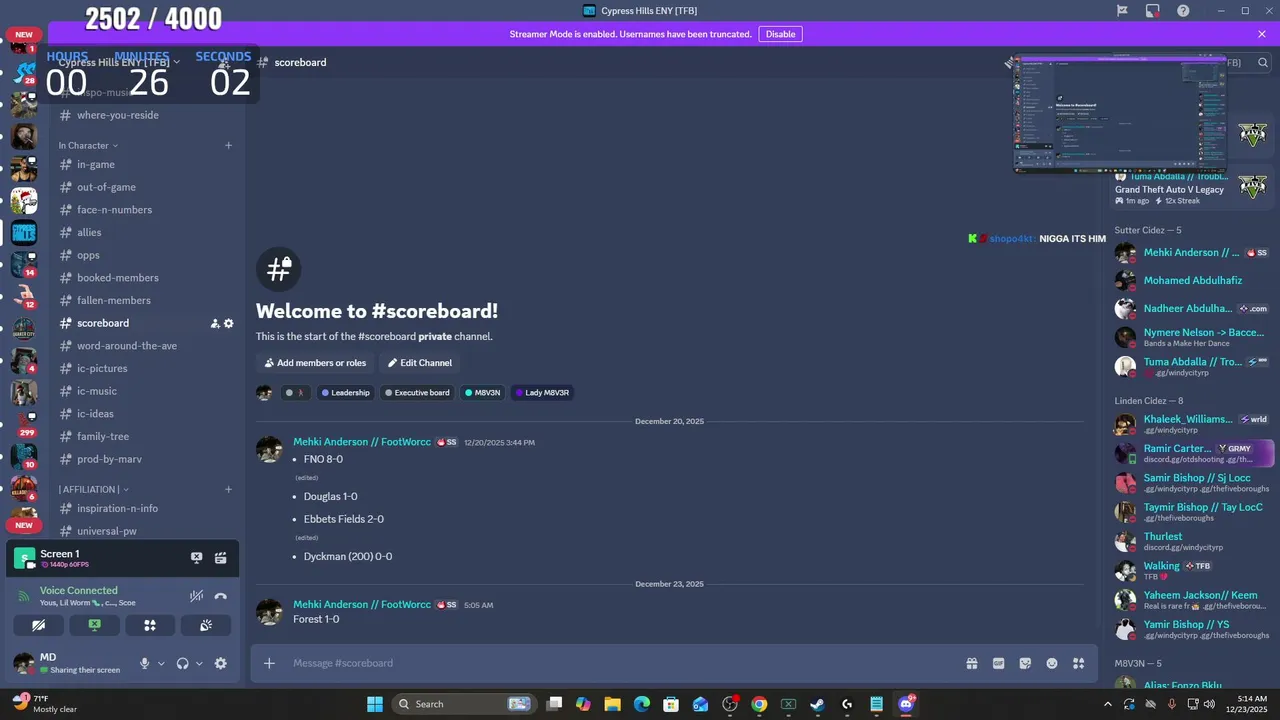Click the Edit Channel button
Screen dimensions: 1280x720
(420, 363)
